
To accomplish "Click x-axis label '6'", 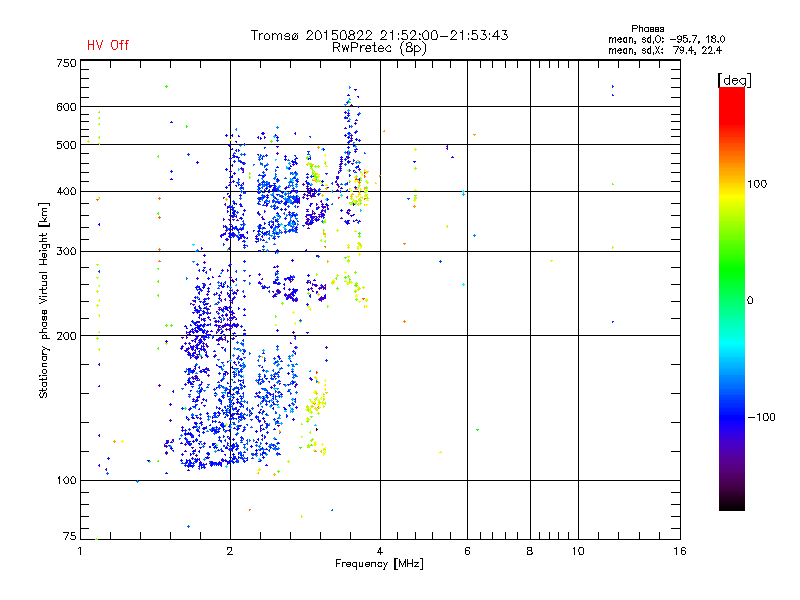I will [x=467, y=552].
